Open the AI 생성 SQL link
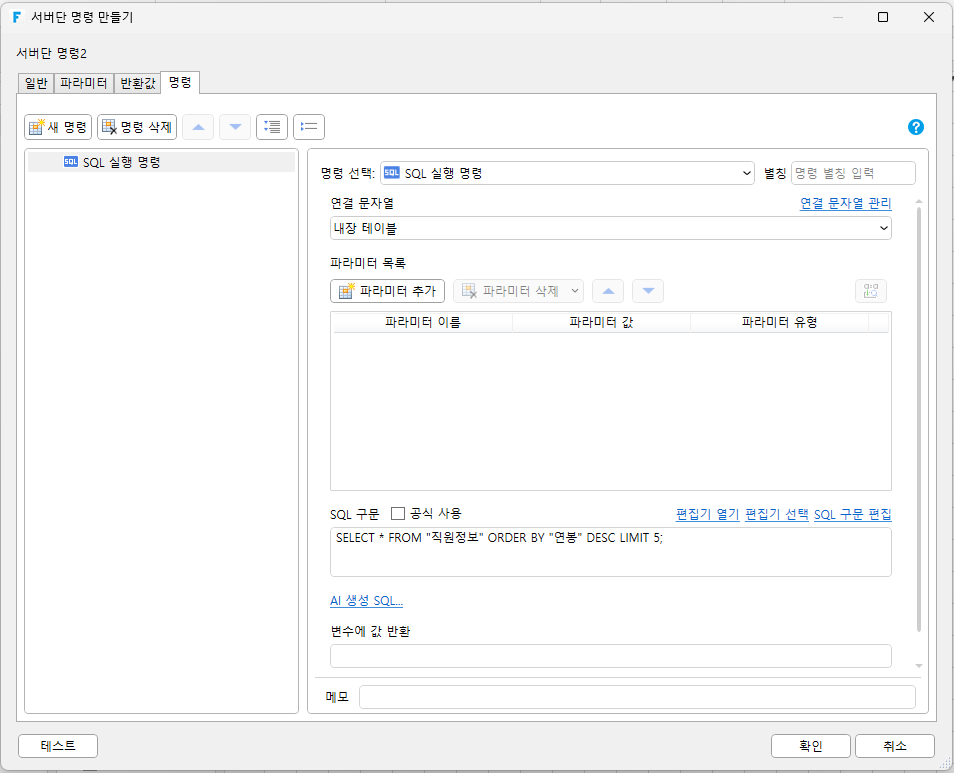The width and height of the screenshot is (954, 773). click(366, 601)
